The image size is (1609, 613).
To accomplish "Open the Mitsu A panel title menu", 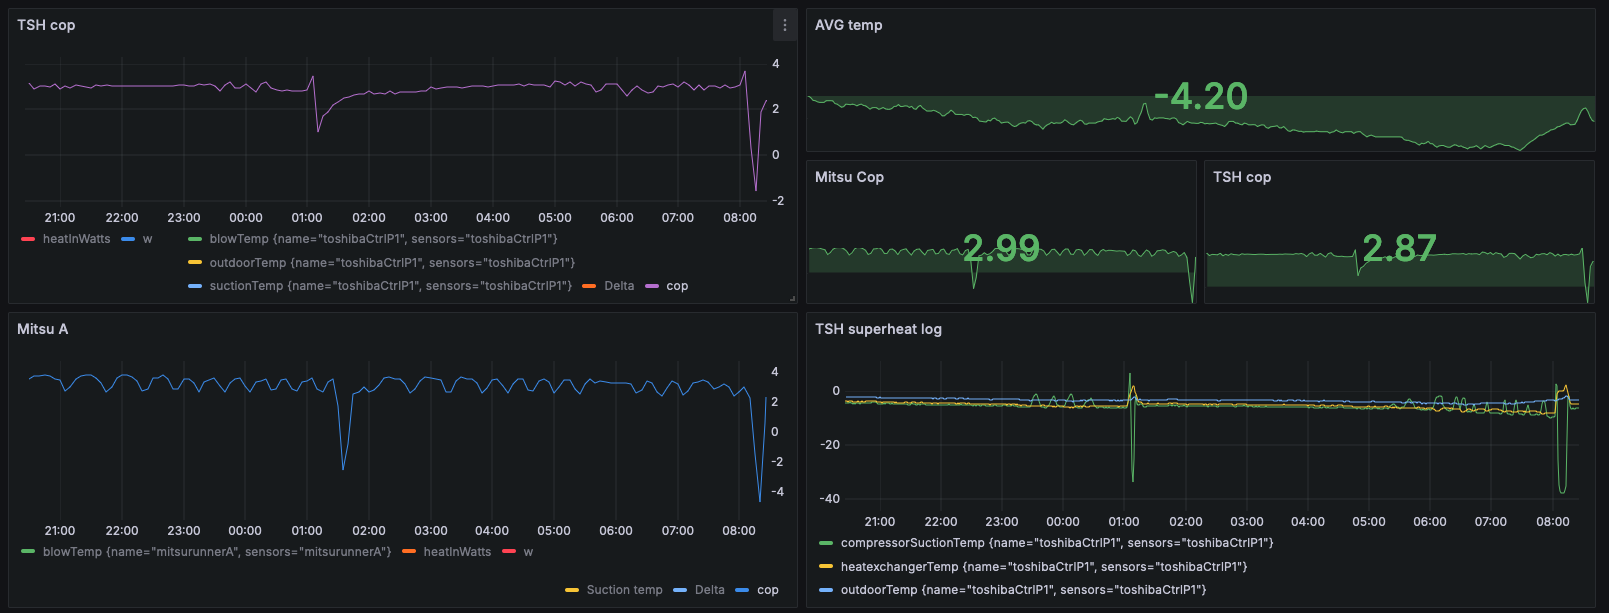I will (x=43, y=329).
